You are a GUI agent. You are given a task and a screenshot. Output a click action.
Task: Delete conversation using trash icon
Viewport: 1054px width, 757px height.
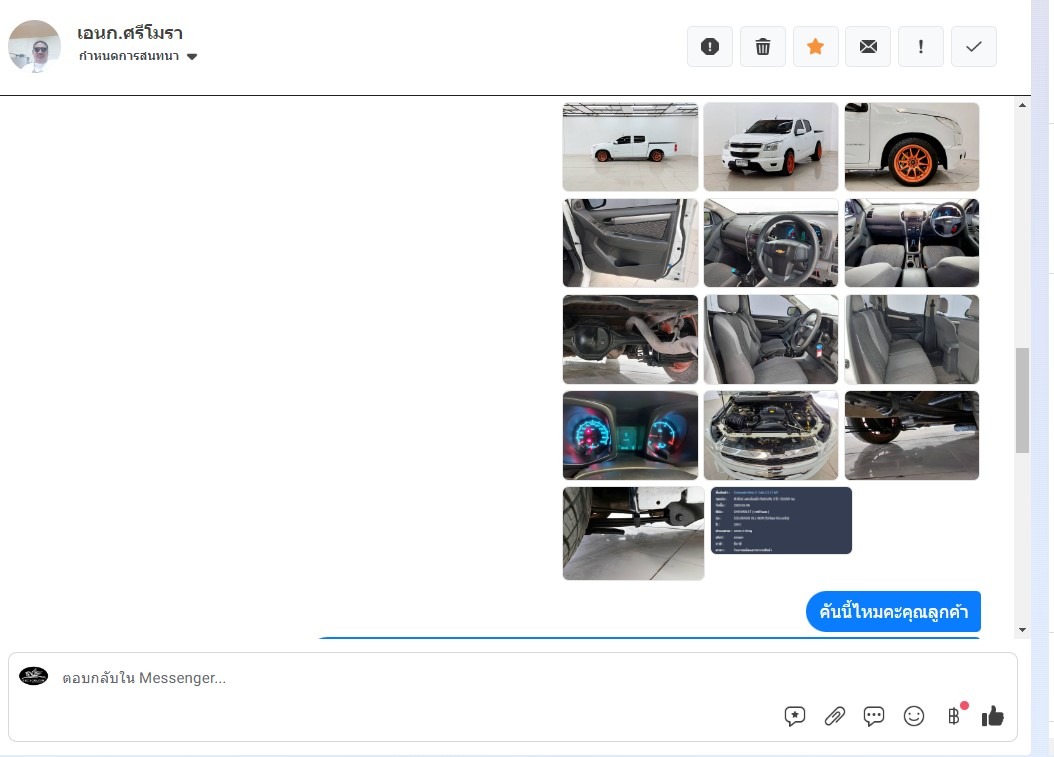pyautogui.click(x=763, y=47)
